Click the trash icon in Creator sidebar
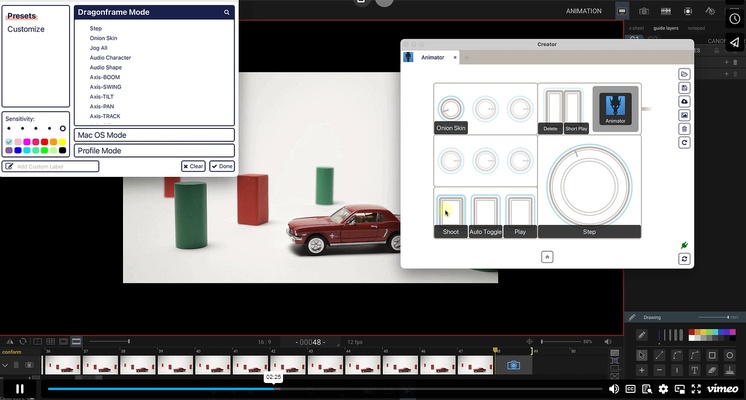This screenshot has height=400, width=746. (684, 129)
